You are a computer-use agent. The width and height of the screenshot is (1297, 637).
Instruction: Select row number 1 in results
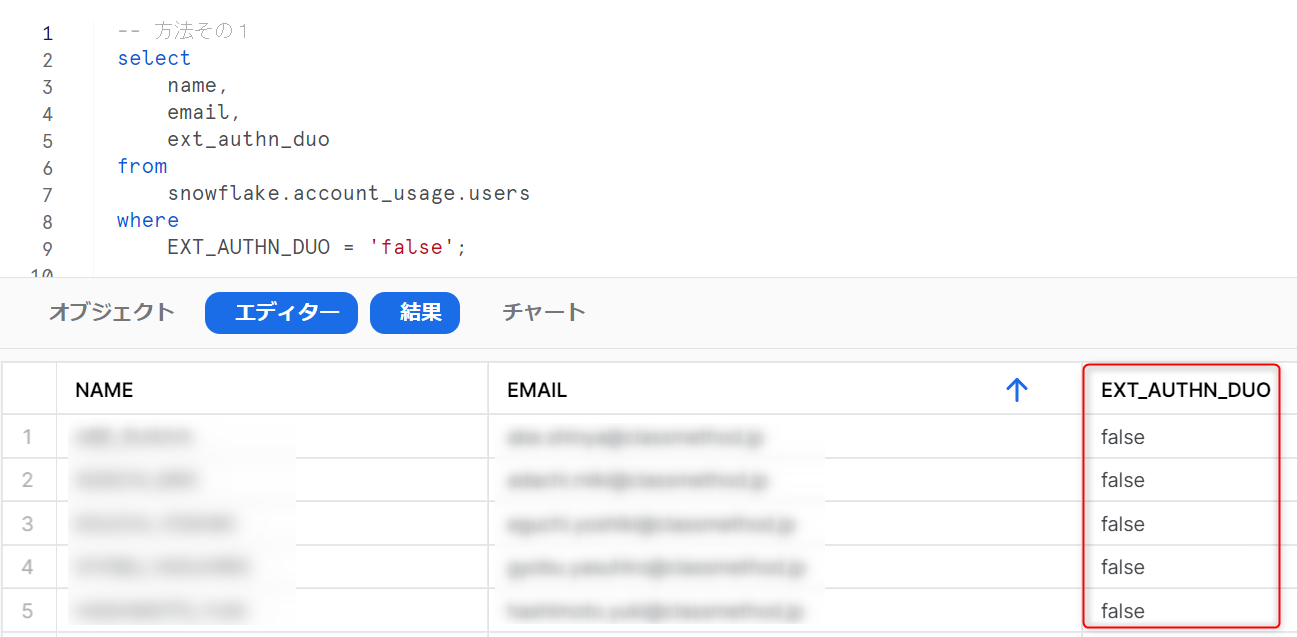click(29, 436)
